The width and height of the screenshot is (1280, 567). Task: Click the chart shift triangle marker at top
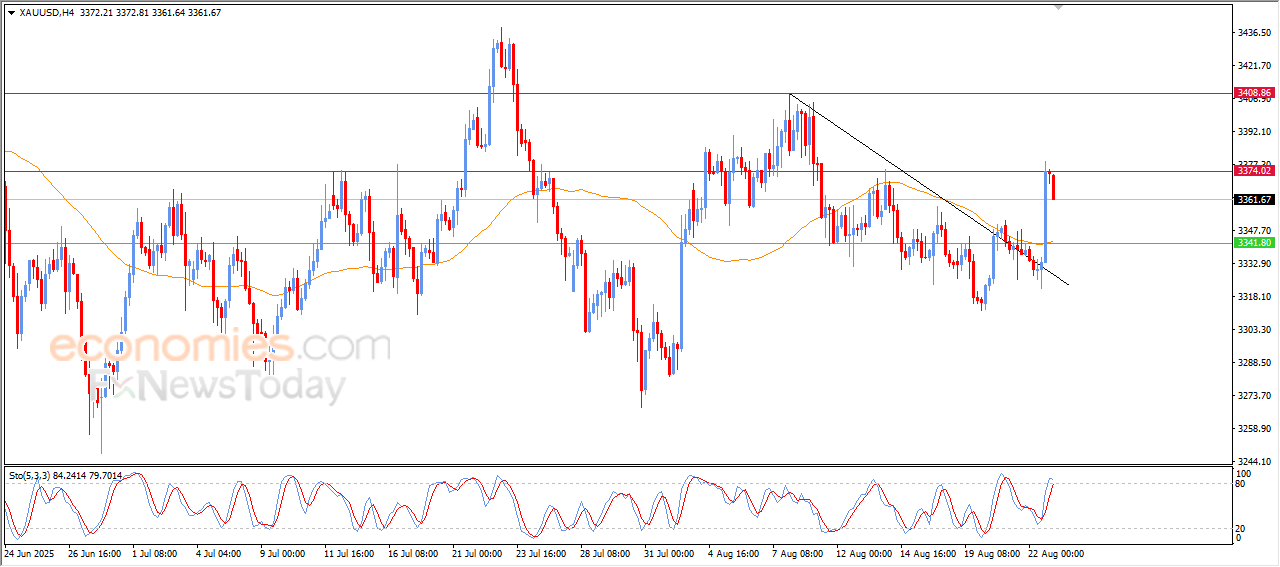[x=1060, y=7]
